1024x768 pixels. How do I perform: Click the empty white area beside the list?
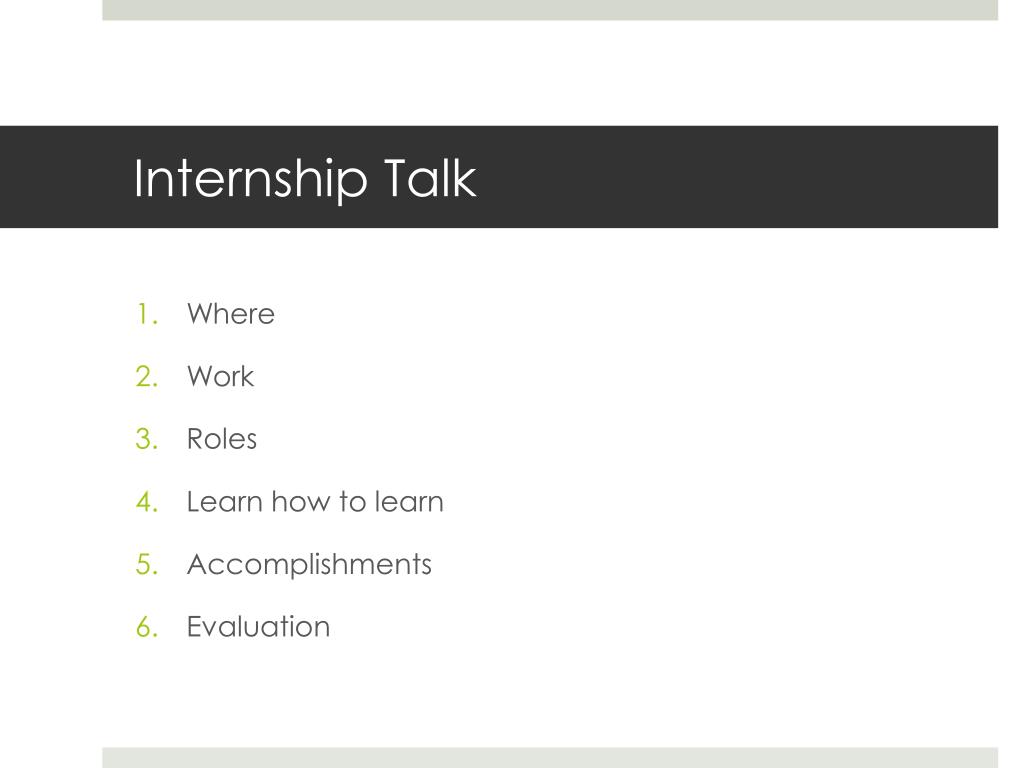pos(718,470)
